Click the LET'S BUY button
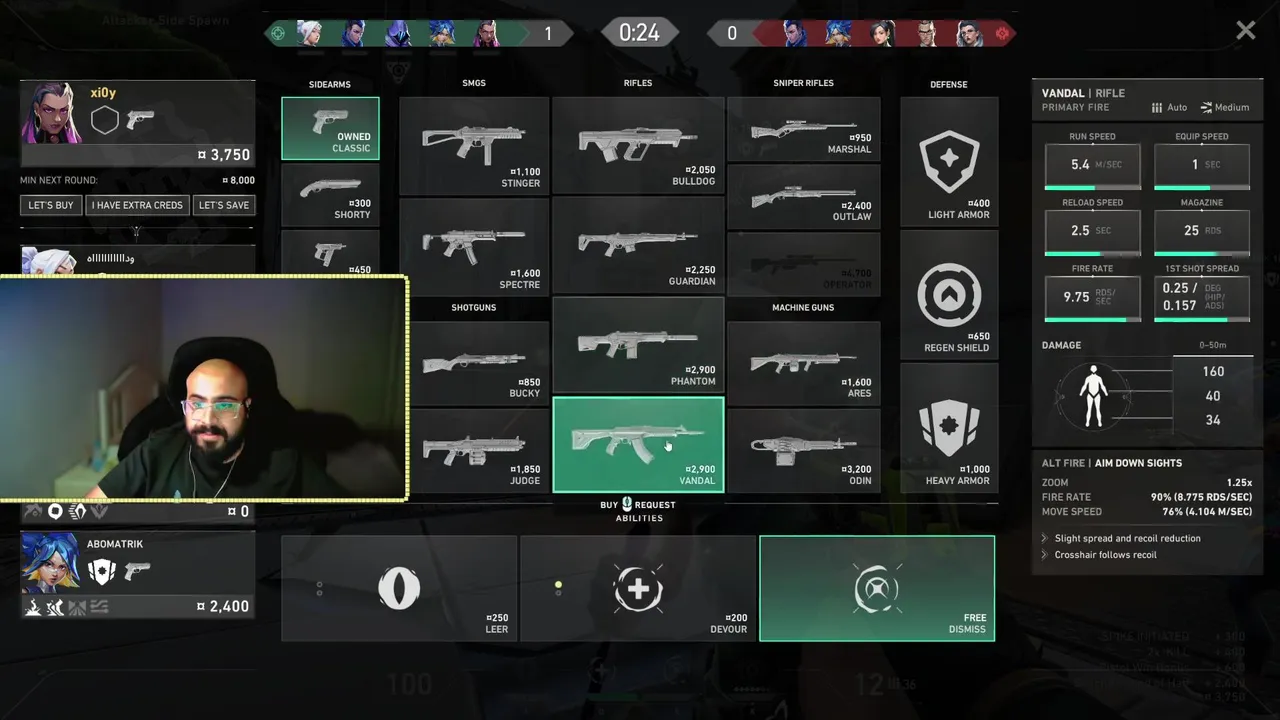This screenshot has height=720, width=1280. (51, 205)
